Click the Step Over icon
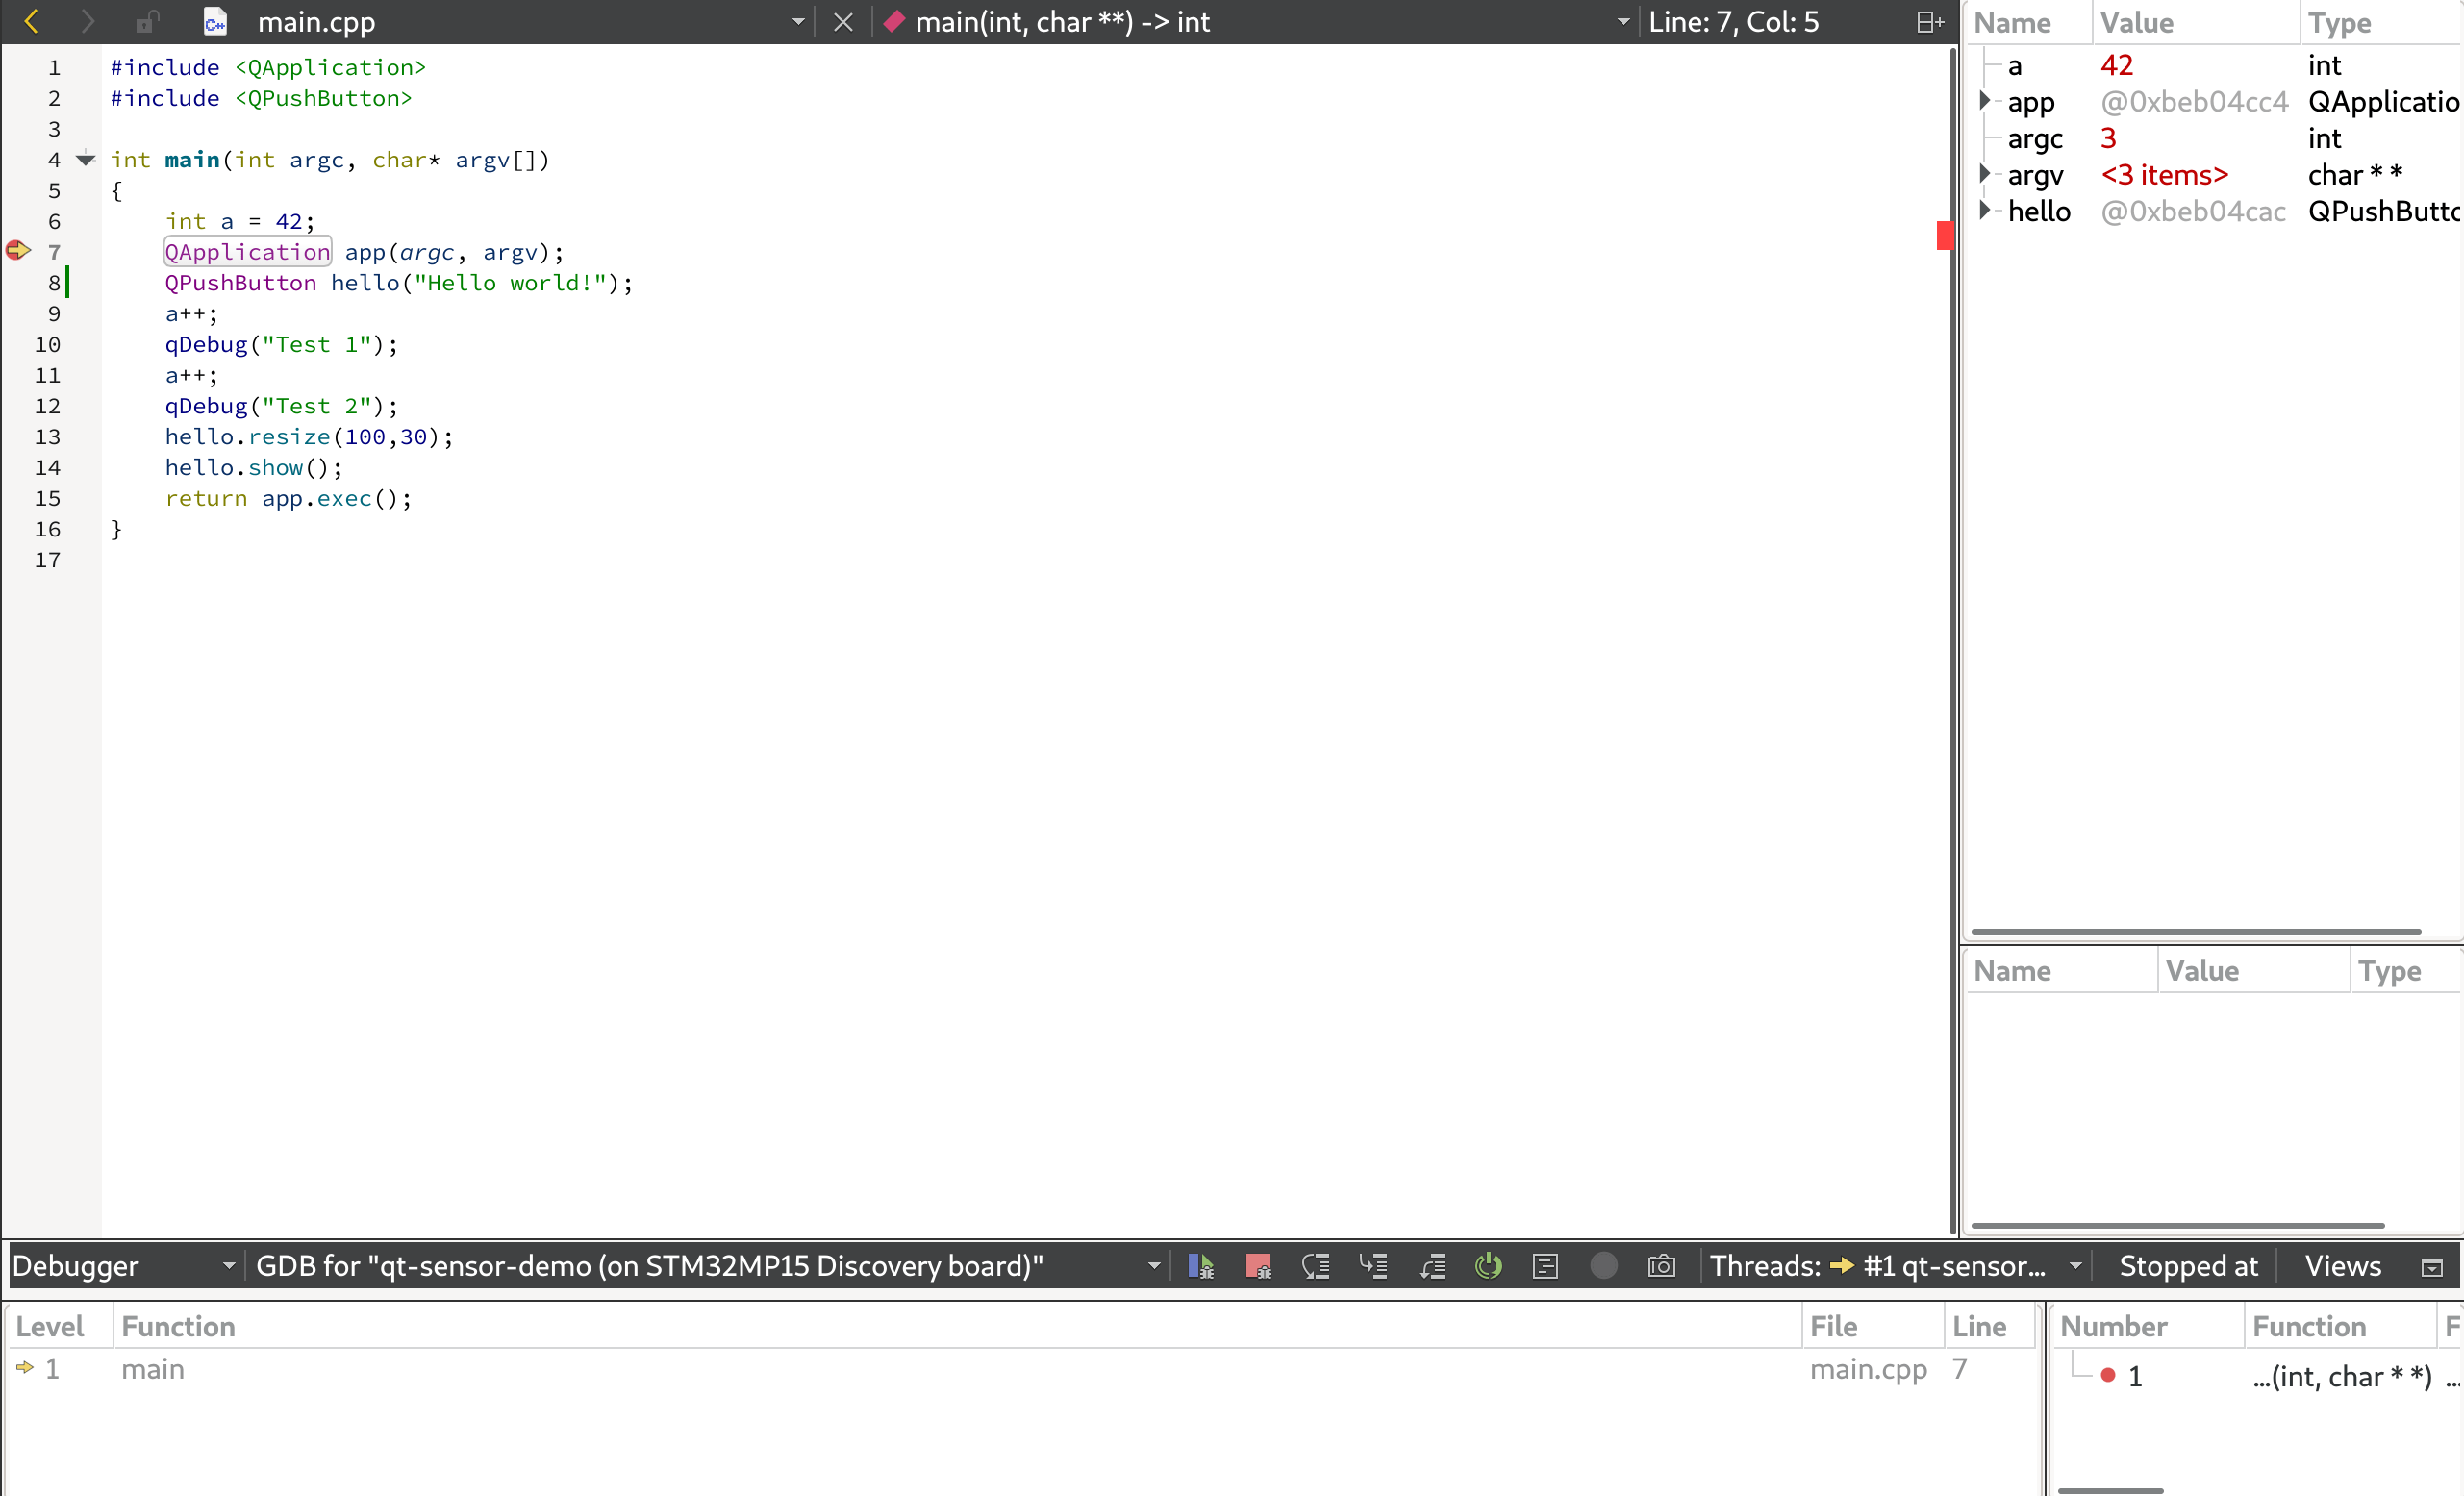The height and width of the screenshot is (1496, 2464). point(1316,1266)
